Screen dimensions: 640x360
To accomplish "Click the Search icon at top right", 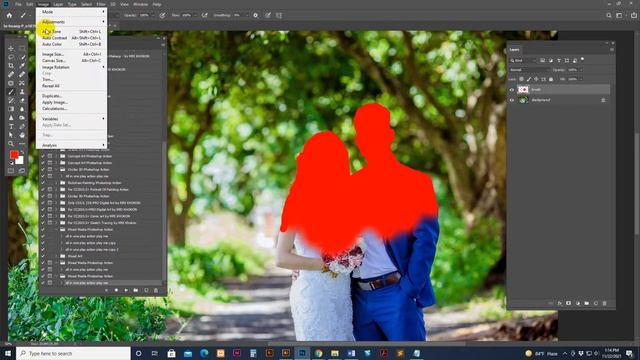I will click(x=609, y=15).
